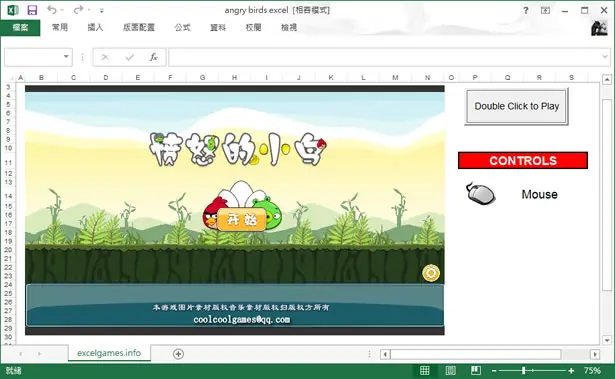The width and height of the screenshot is (615, 379).
Task: Open the 資料 Data tab
Action: point(218,27)
